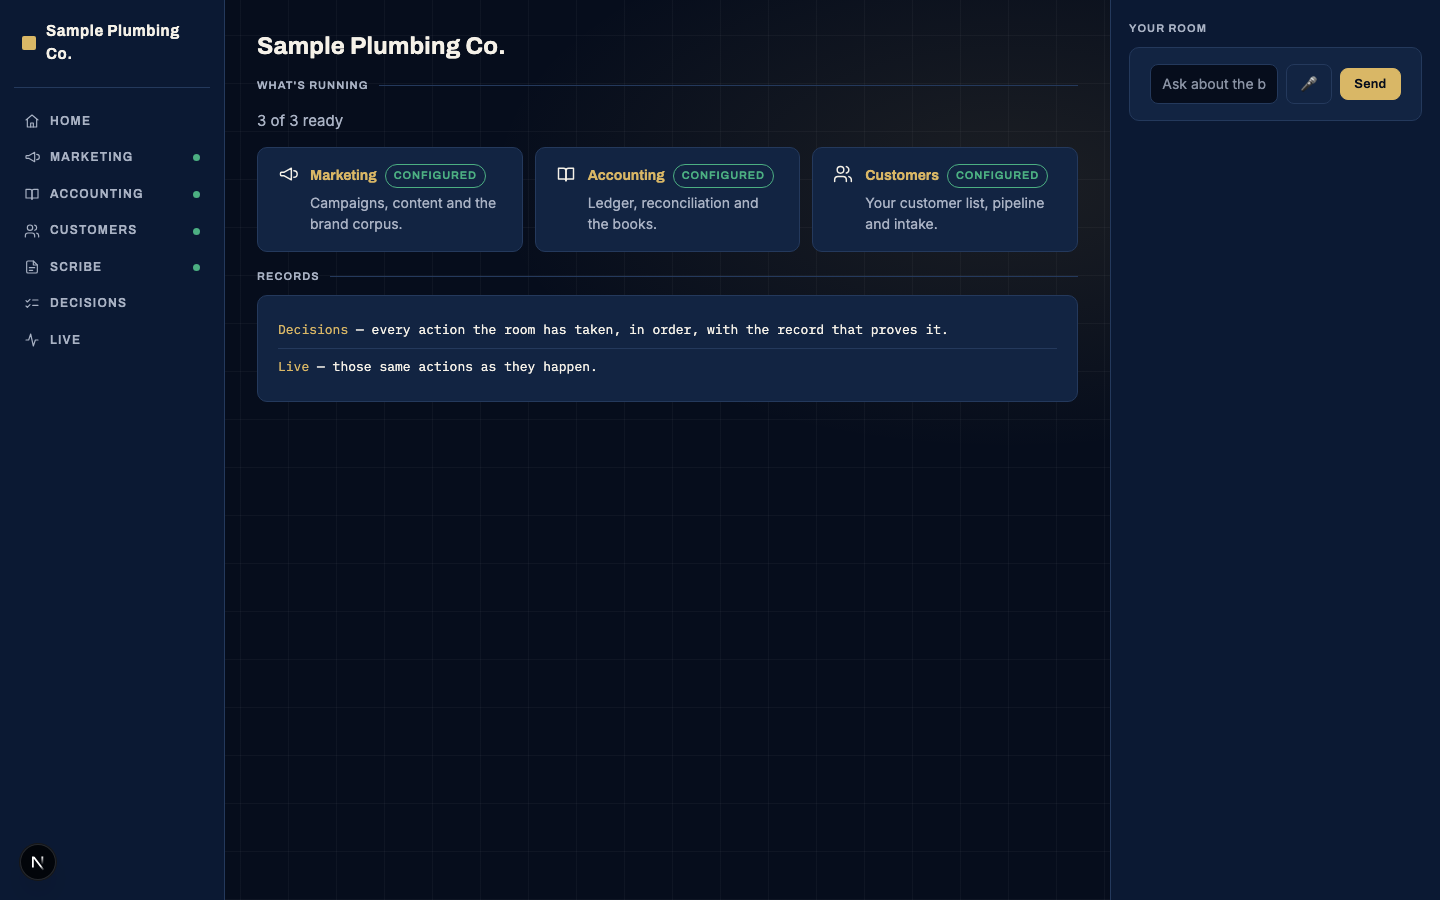Click 'Campaigns, content and the brand corpus.' text

tap(403, 214)
